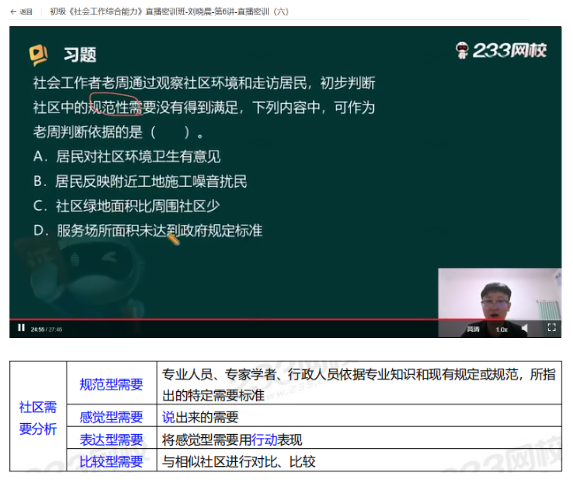Image resolution: width=573 pixels, height=494 pixels.
Task: Click the 比较型需要 table label
Action: point(111,461)
